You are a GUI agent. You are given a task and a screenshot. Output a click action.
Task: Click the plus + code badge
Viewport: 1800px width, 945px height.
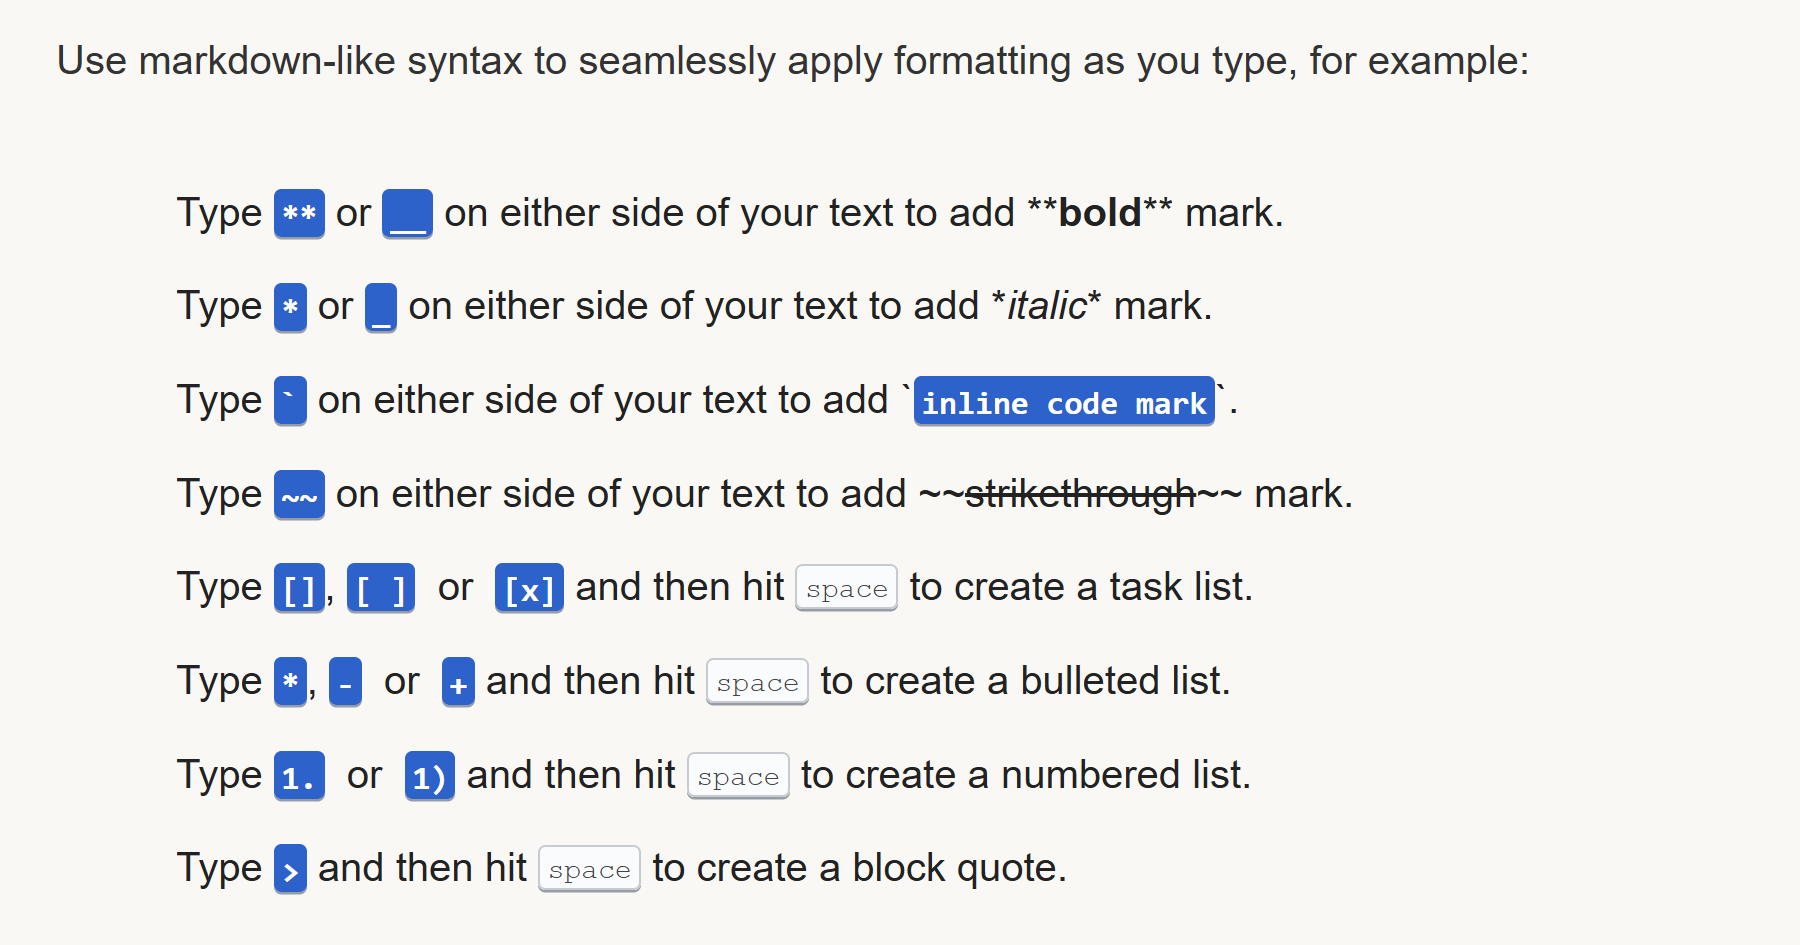click(458, 682)
